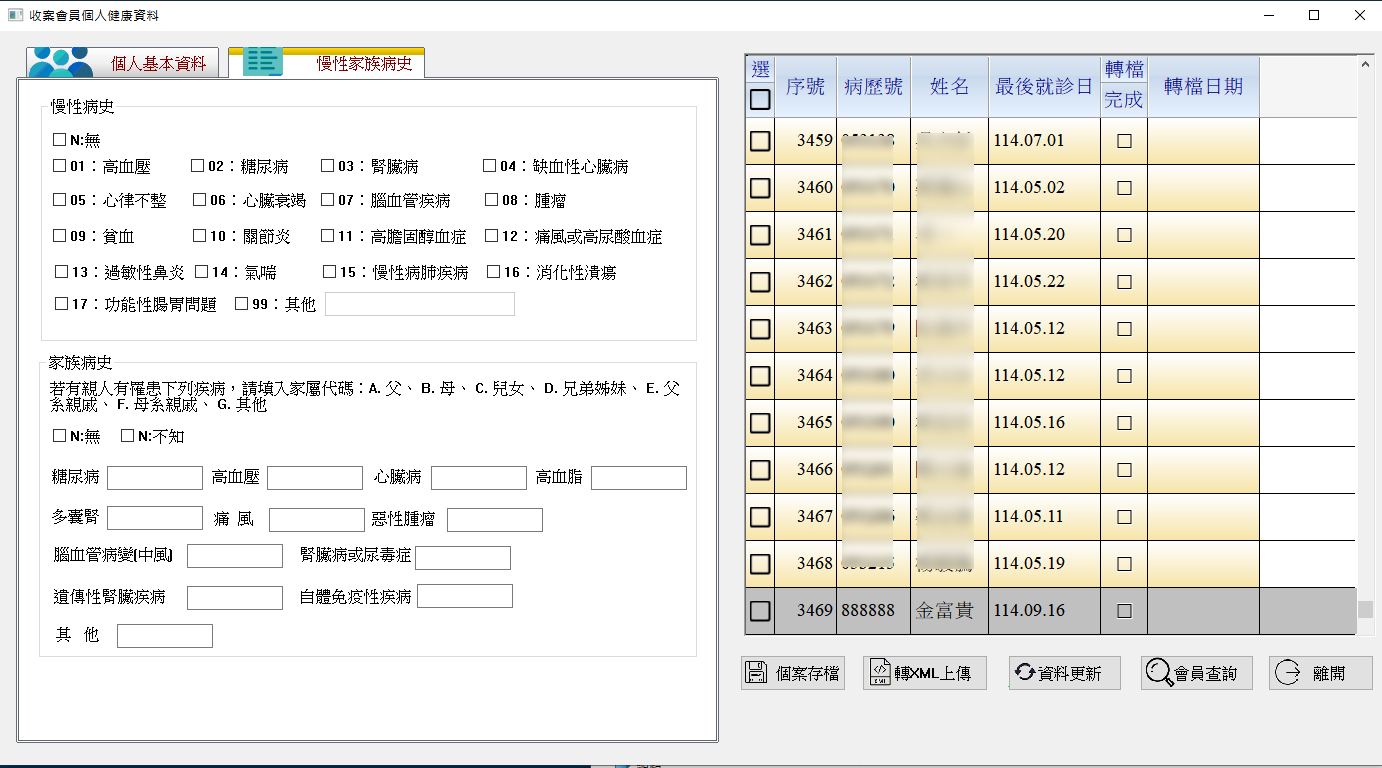This screenshot has width=1382, height=768.
Task: Click the floppy disk icon on 個案存檔
Action: point(757,673)
